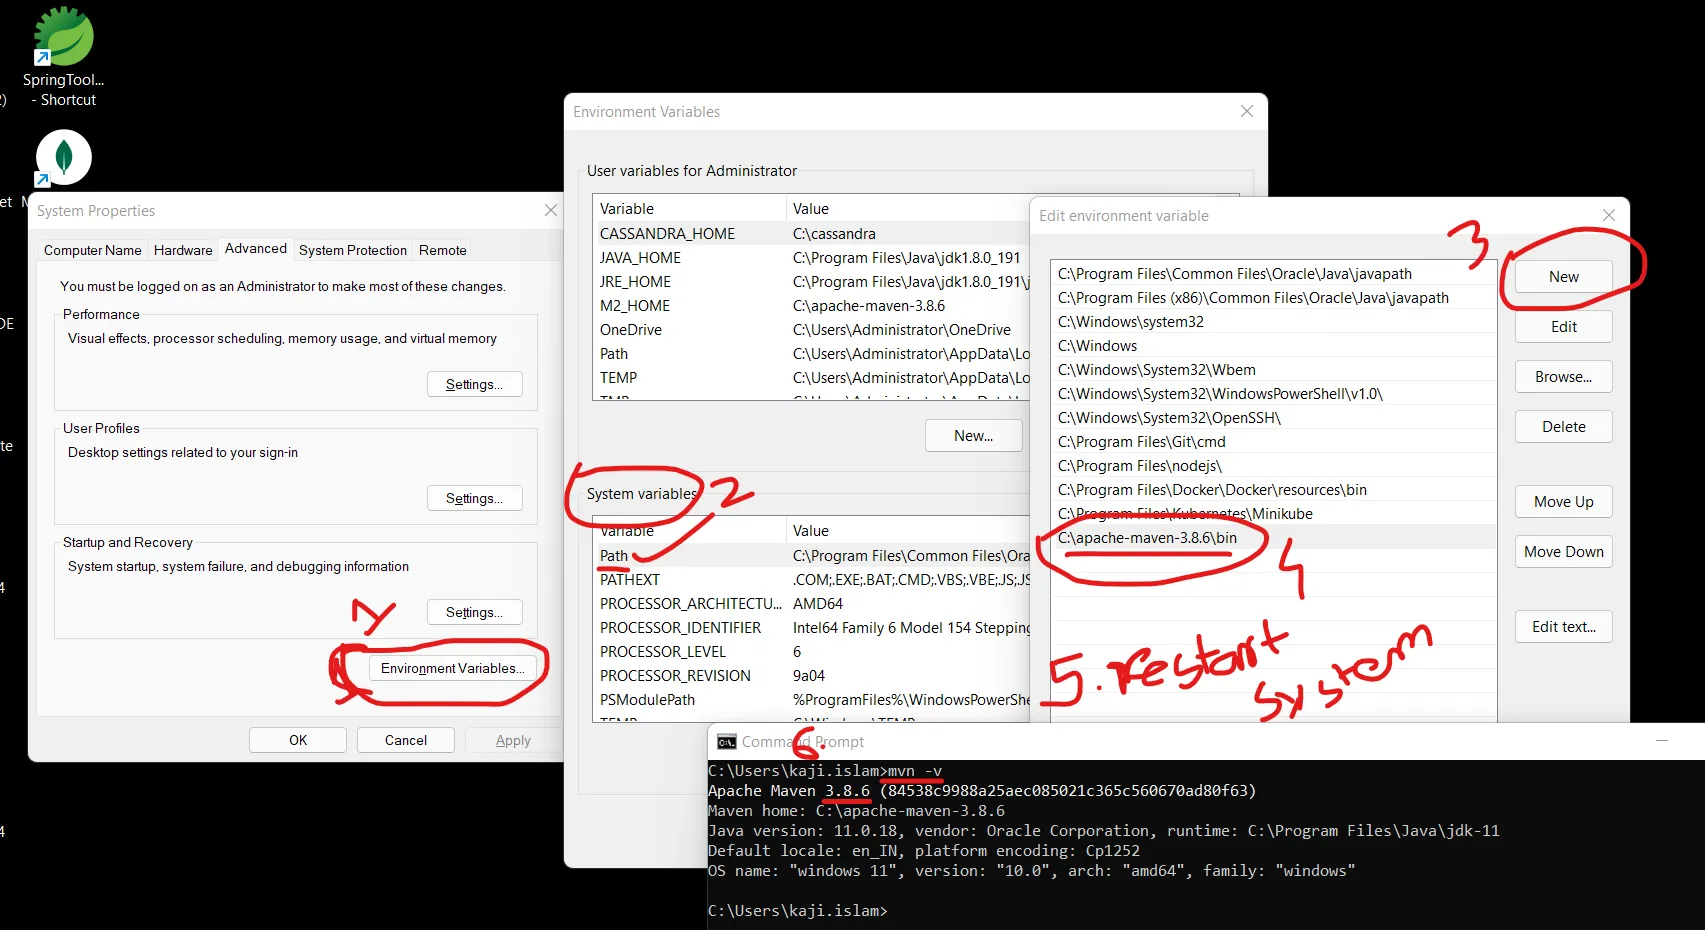This screenshot has width=1705, height=930.
Task: Open User Profiles Settings button
Action: 475,498
